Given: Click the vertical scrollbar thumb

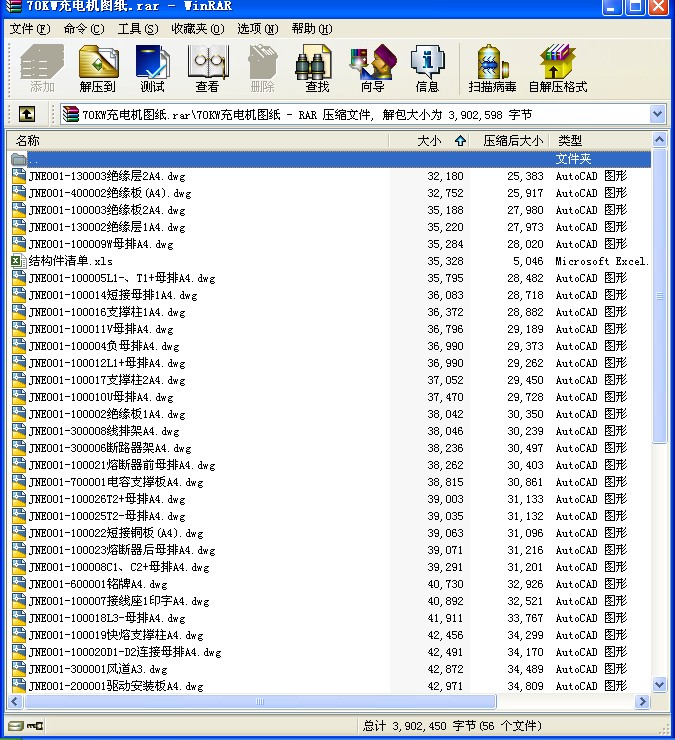Looking at the screenshot, I should (659, 296).
